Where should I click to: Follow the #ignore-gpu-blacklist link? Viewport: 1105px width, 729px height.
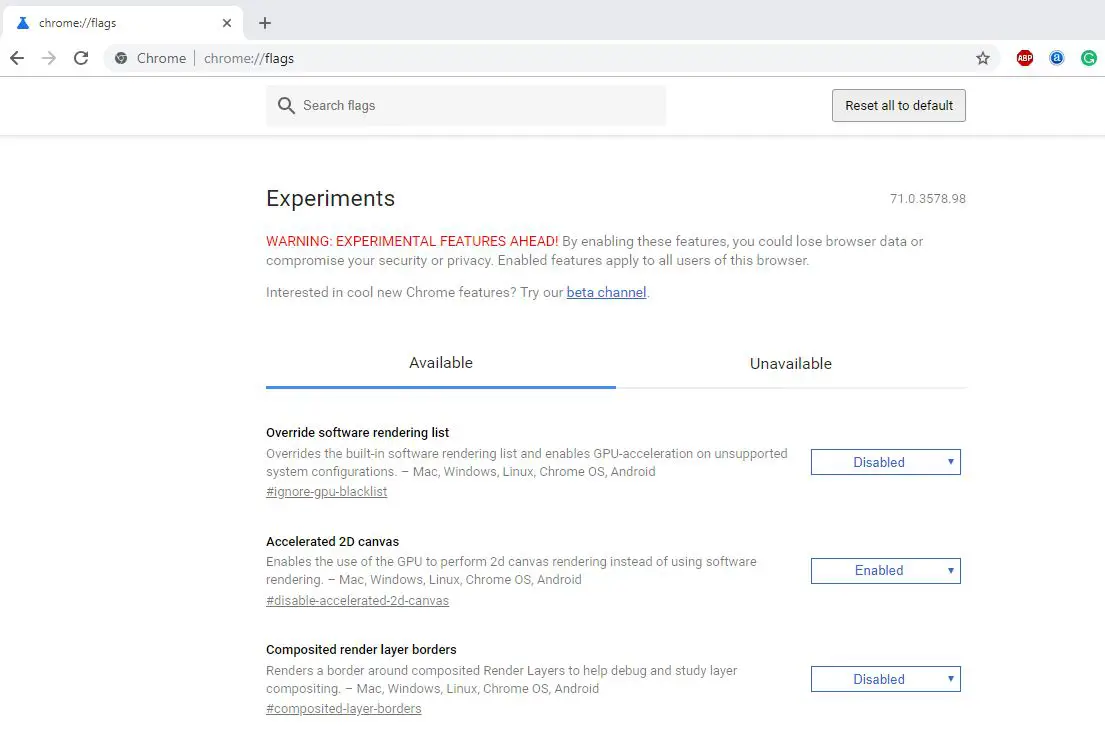point(326,491)
